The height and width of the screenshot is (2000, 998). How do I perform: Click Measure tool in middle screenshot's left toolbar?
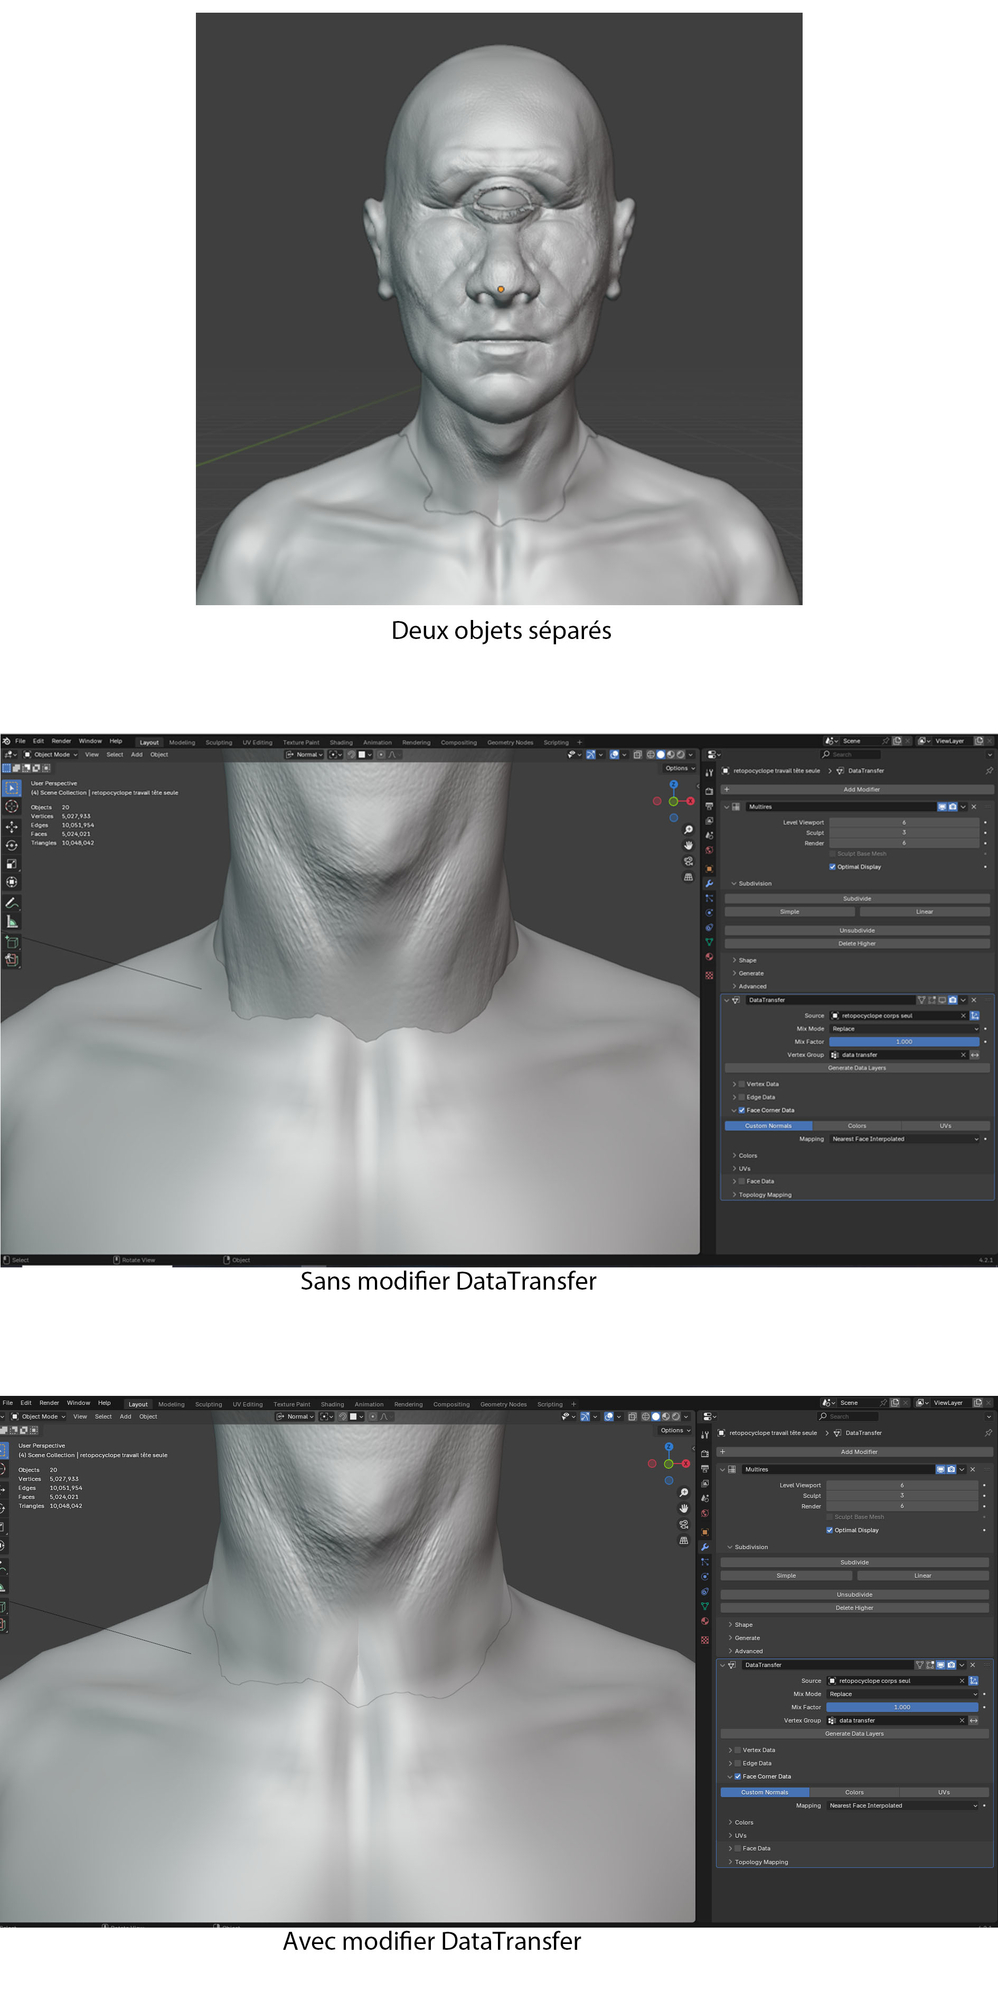click(12, 922)
